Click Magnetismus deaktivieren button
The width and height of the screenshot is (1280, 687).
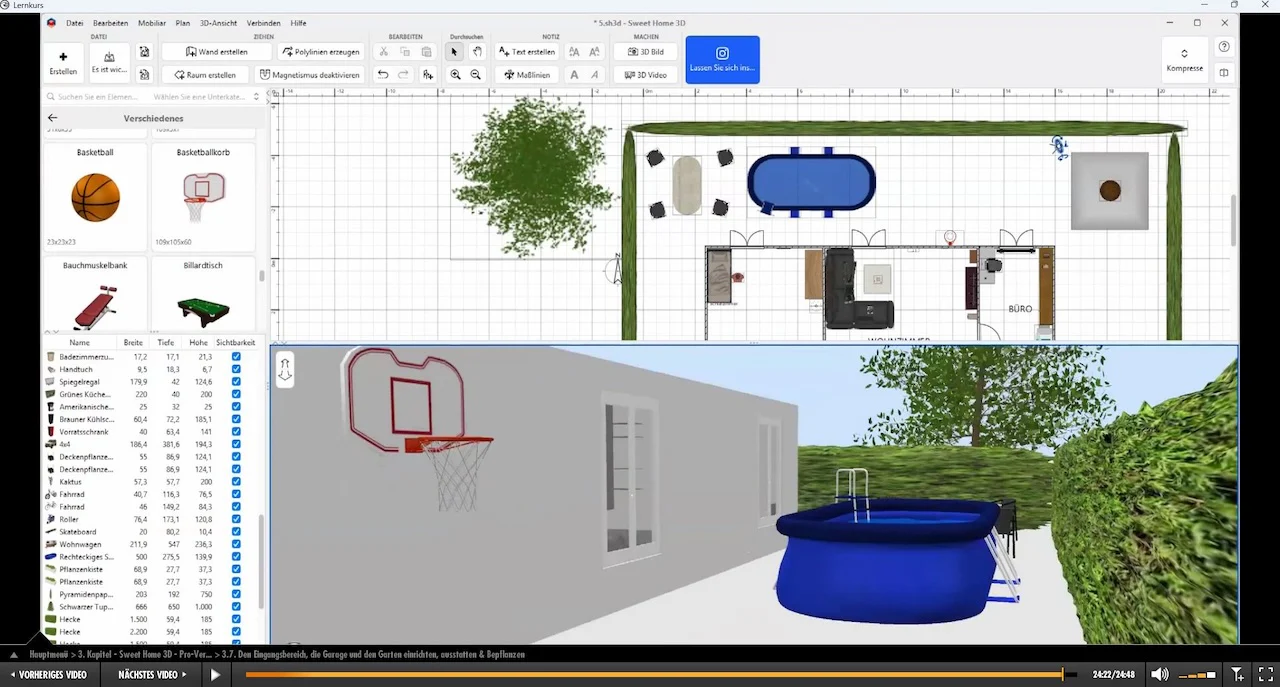click(x=309, y=75)
